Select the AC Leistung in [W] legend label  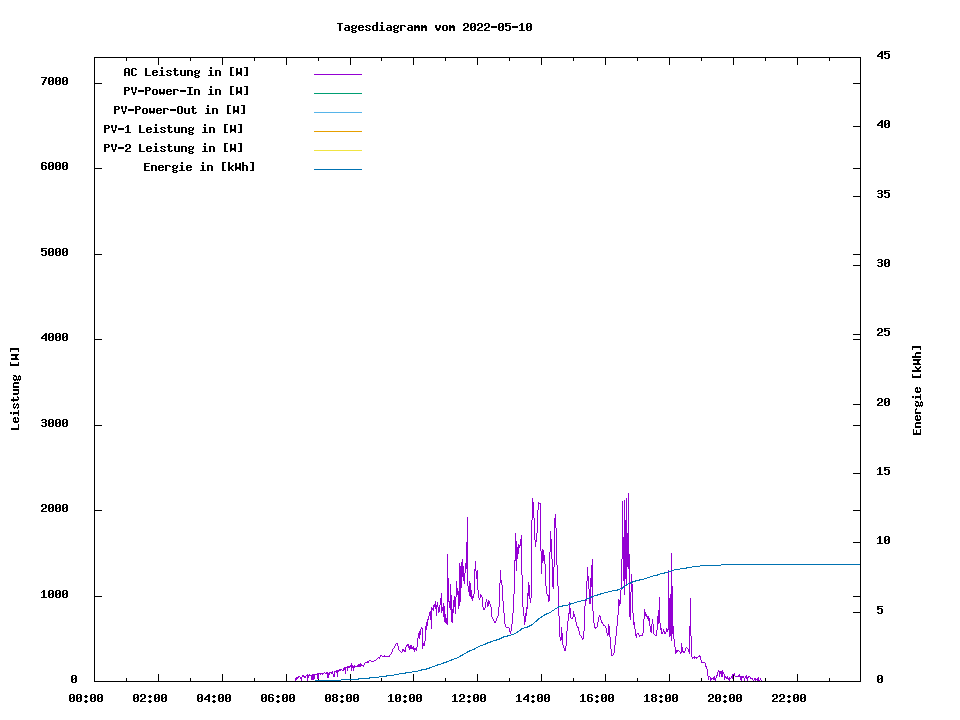pos(186,72)
